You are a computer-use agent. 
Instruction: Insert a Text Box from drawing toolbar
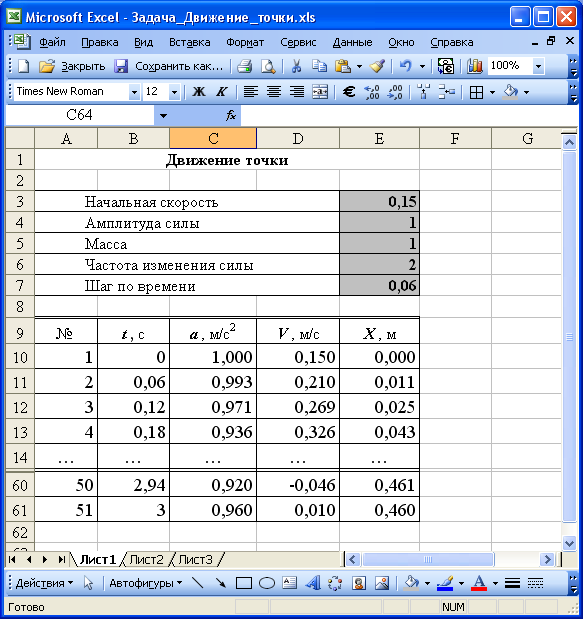289,583
